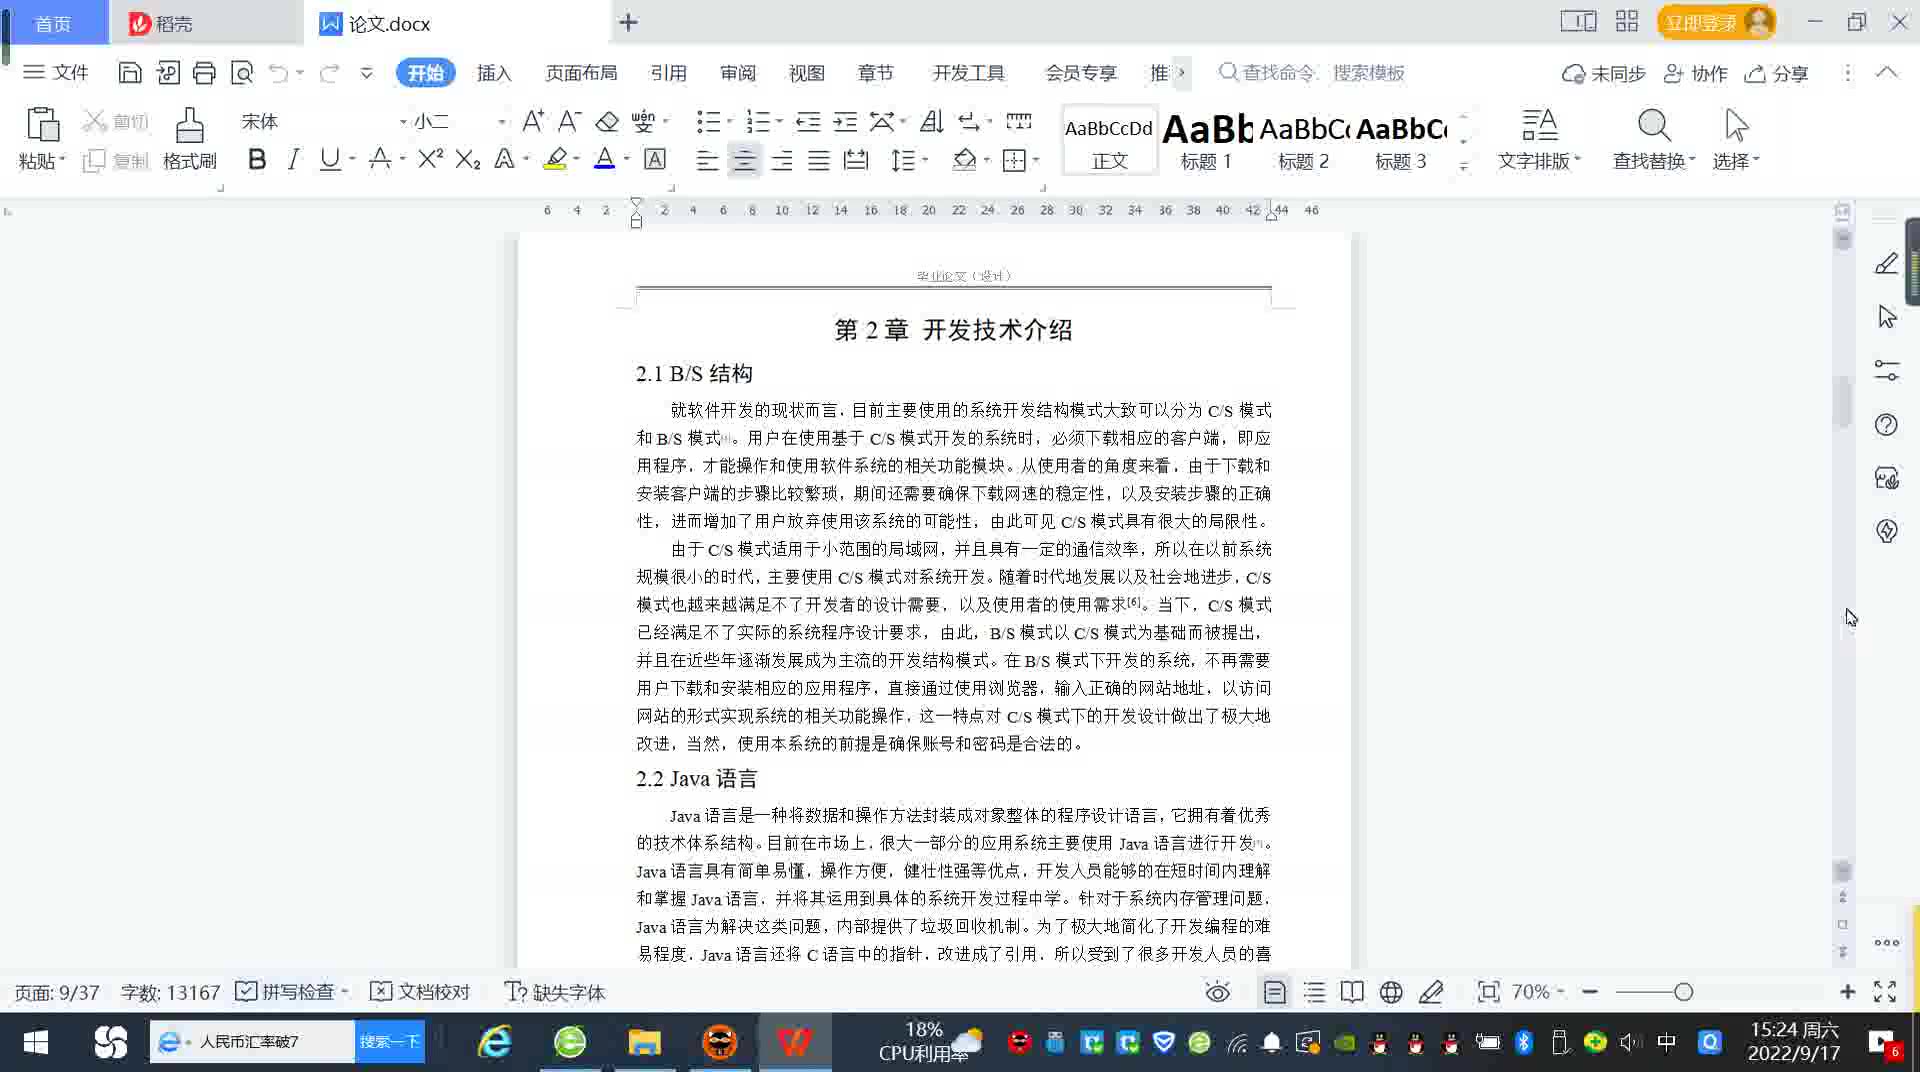Screen dimensions: 1920x1072
Task: Toggle Bold formatting
Action: click(x=257, y=160)
